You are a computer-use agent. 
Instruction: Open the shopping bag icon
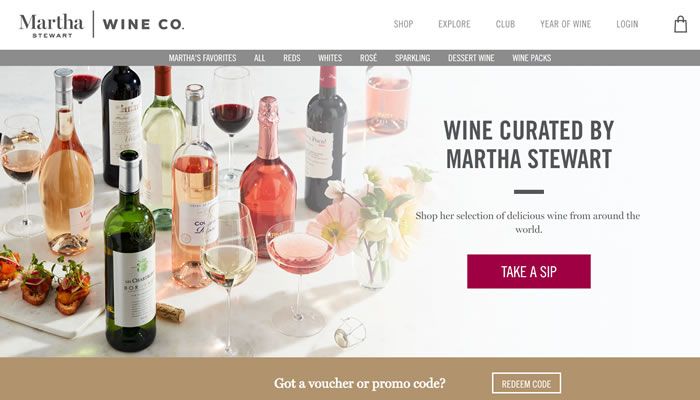[x=680, y=24]
